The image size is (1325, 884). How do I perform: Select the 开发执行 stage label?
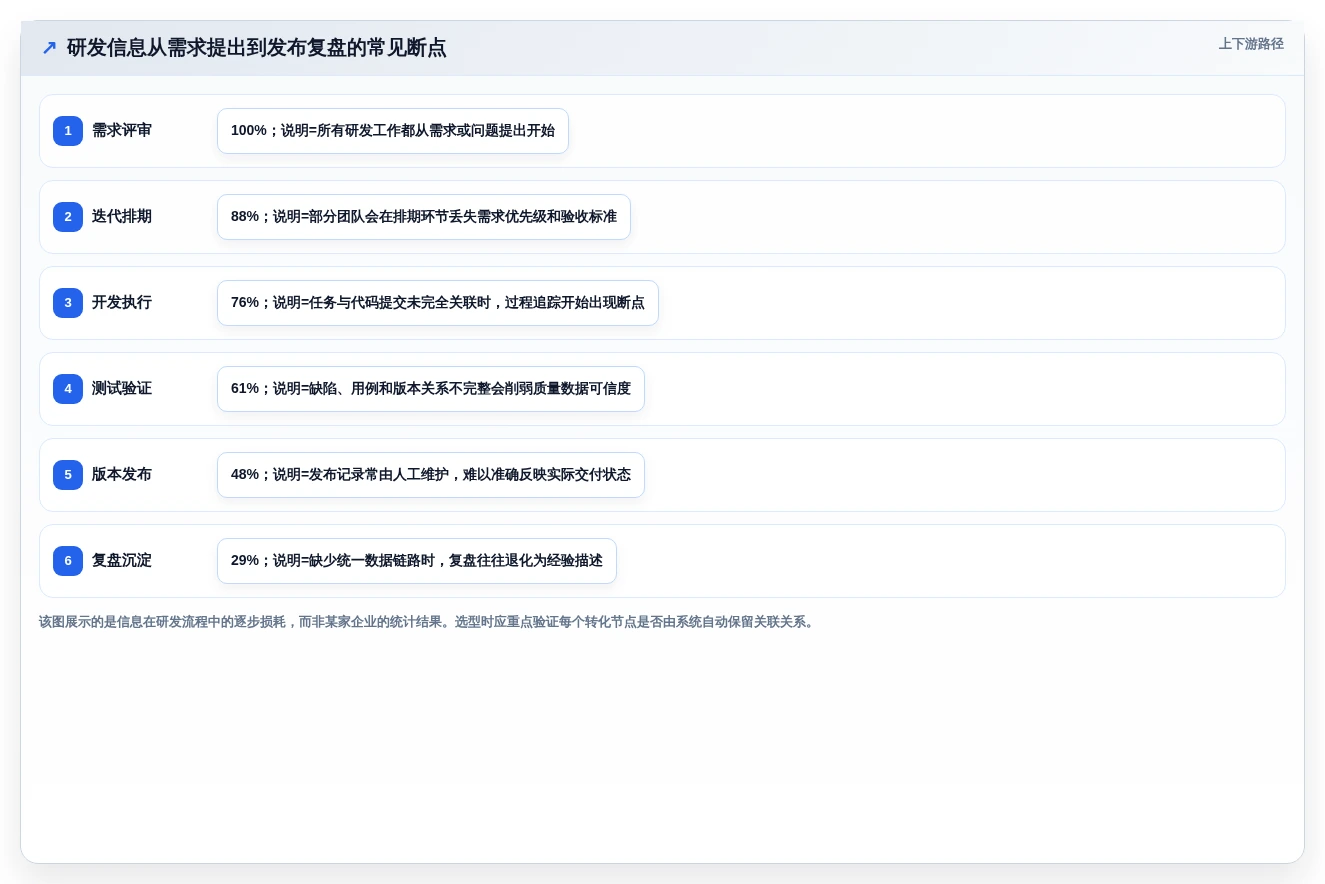pyautogui.click(x=122, y=303)
